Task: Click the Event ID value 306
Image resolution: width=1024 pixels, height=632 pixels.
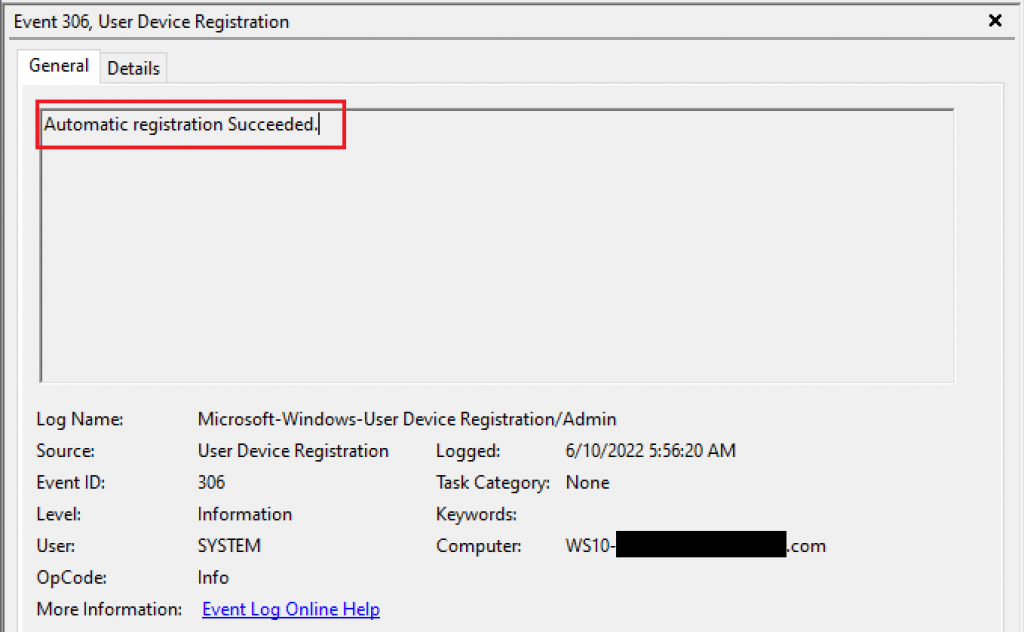Action: click(x=211, y=482)
